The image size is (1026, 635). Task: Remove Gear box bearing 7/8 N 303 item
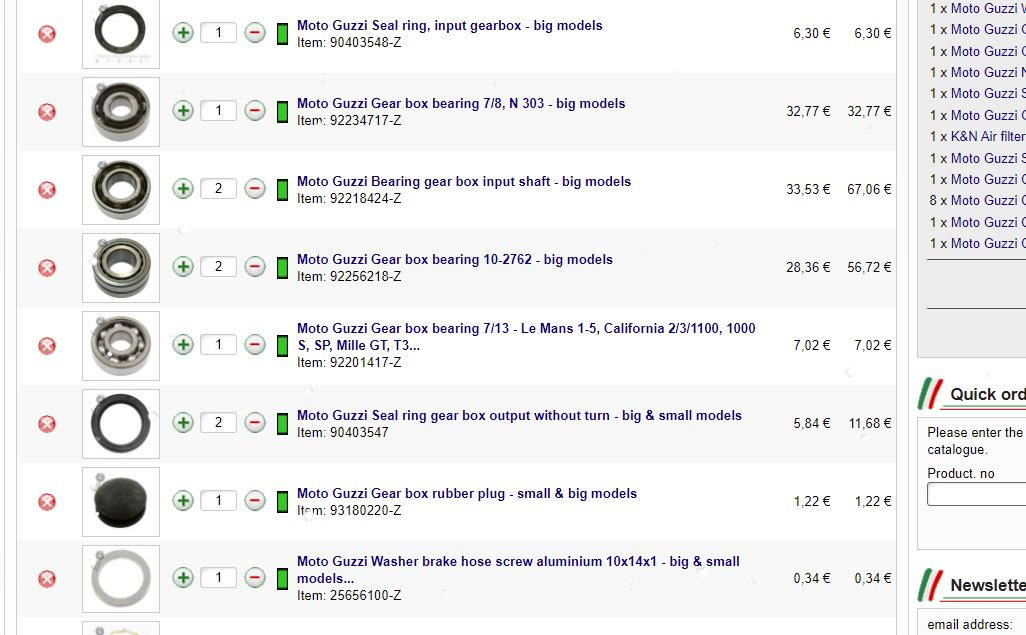47,112
